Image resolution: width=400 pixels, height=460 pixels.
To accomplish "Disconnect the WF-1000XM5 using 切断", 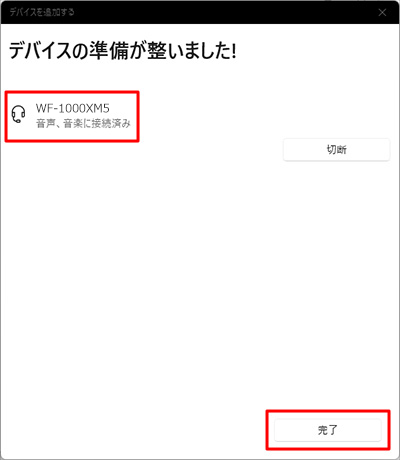I will pyautogui.click(x=336, y=150).
